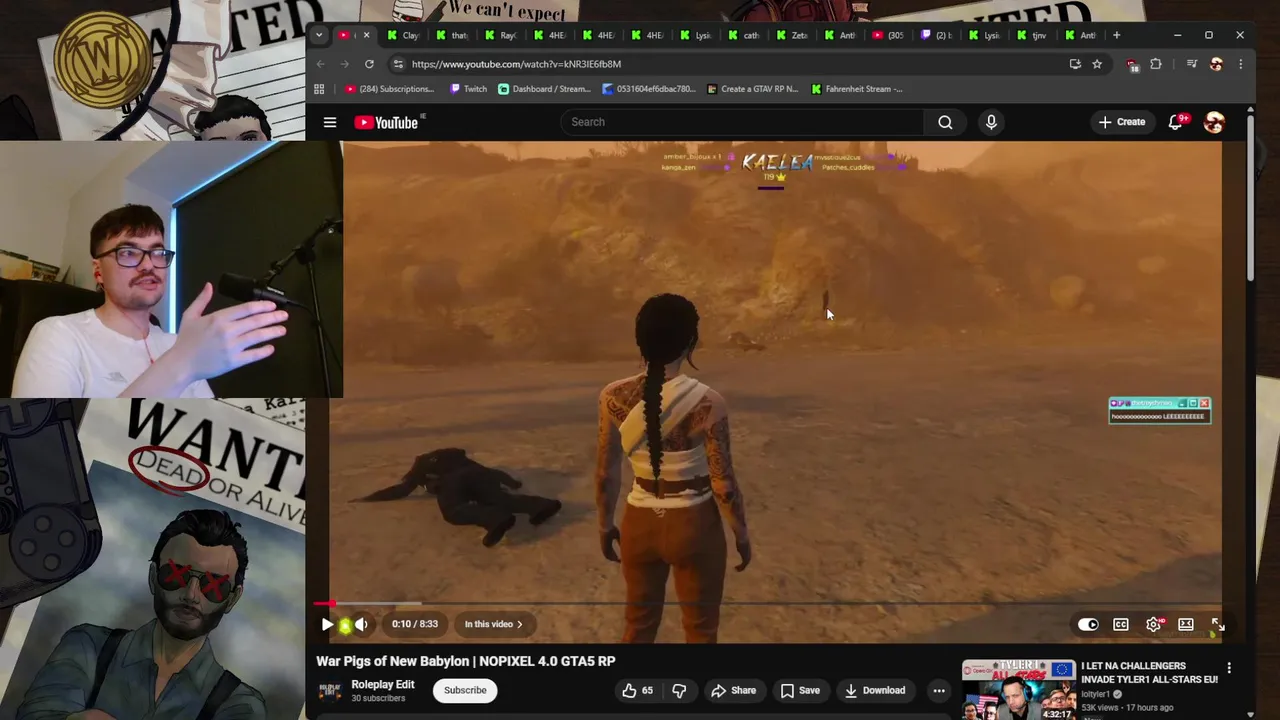1280x720 pixels.
Task: Enter full screen mode
Action: (1218, 624)
